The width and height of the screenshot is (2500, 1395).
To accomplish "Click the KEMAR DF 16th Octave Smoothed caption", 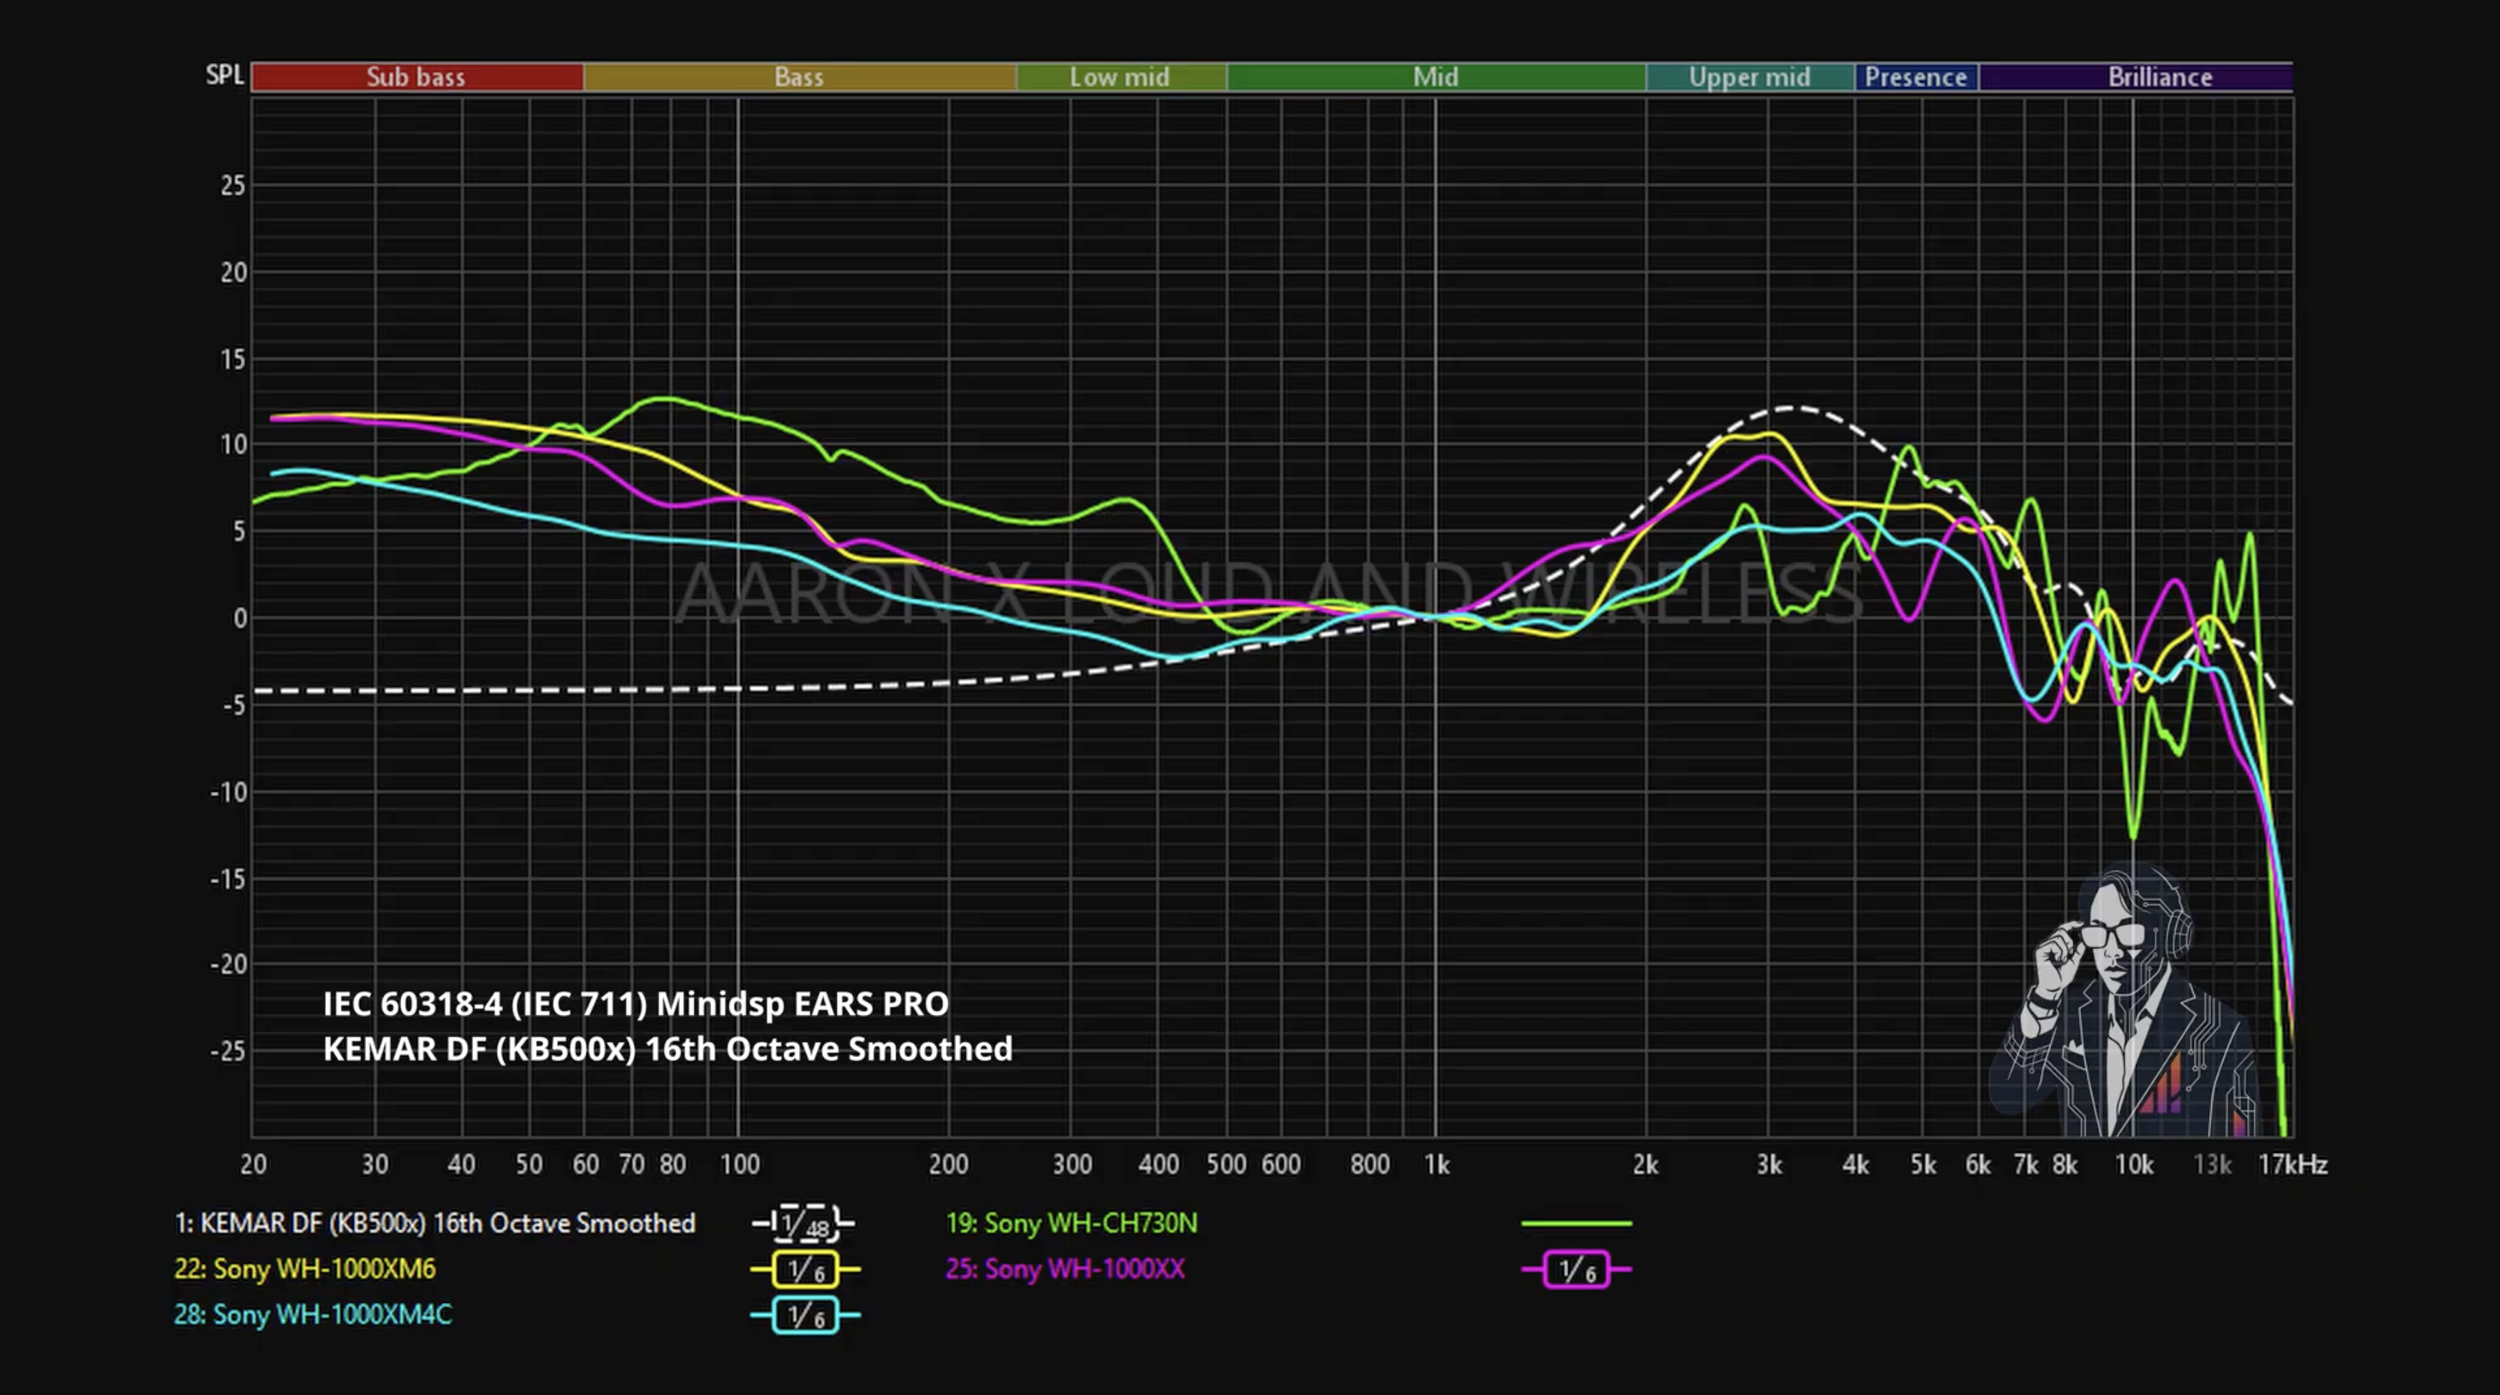I will (668, 1049).
